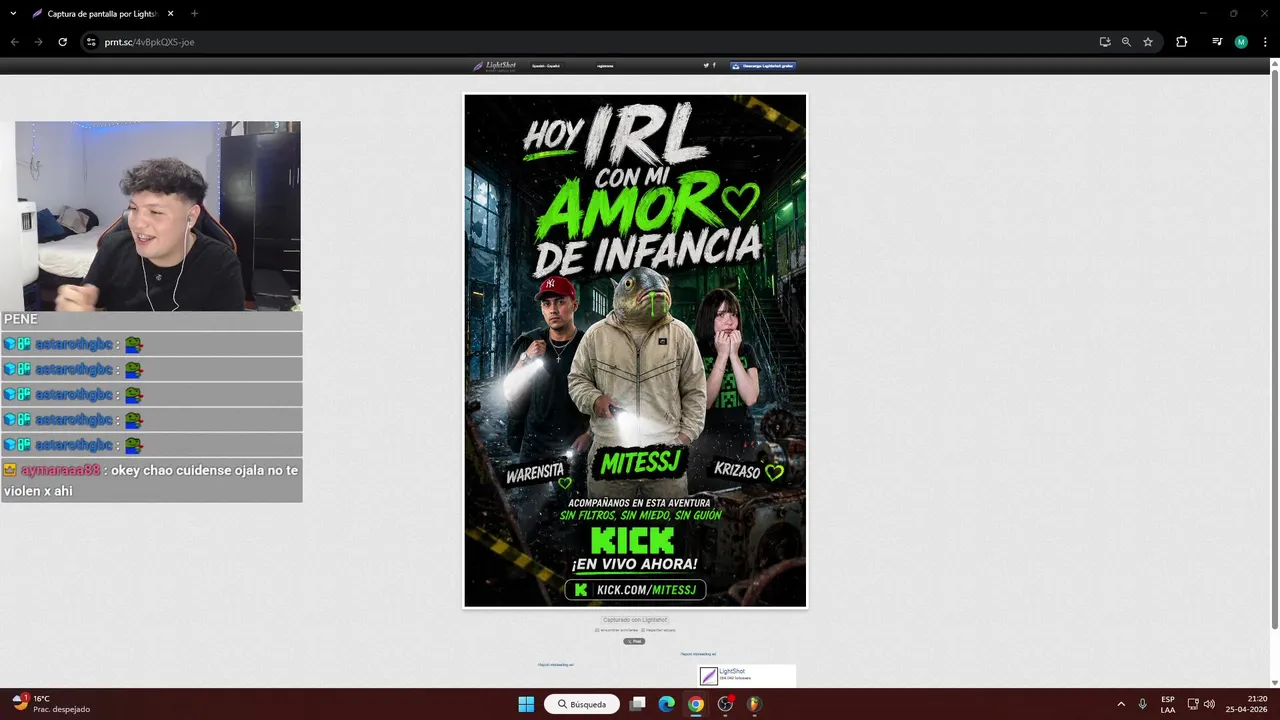
Task: Open the Chrome three-dot menu
Action: coord(1265,42)
